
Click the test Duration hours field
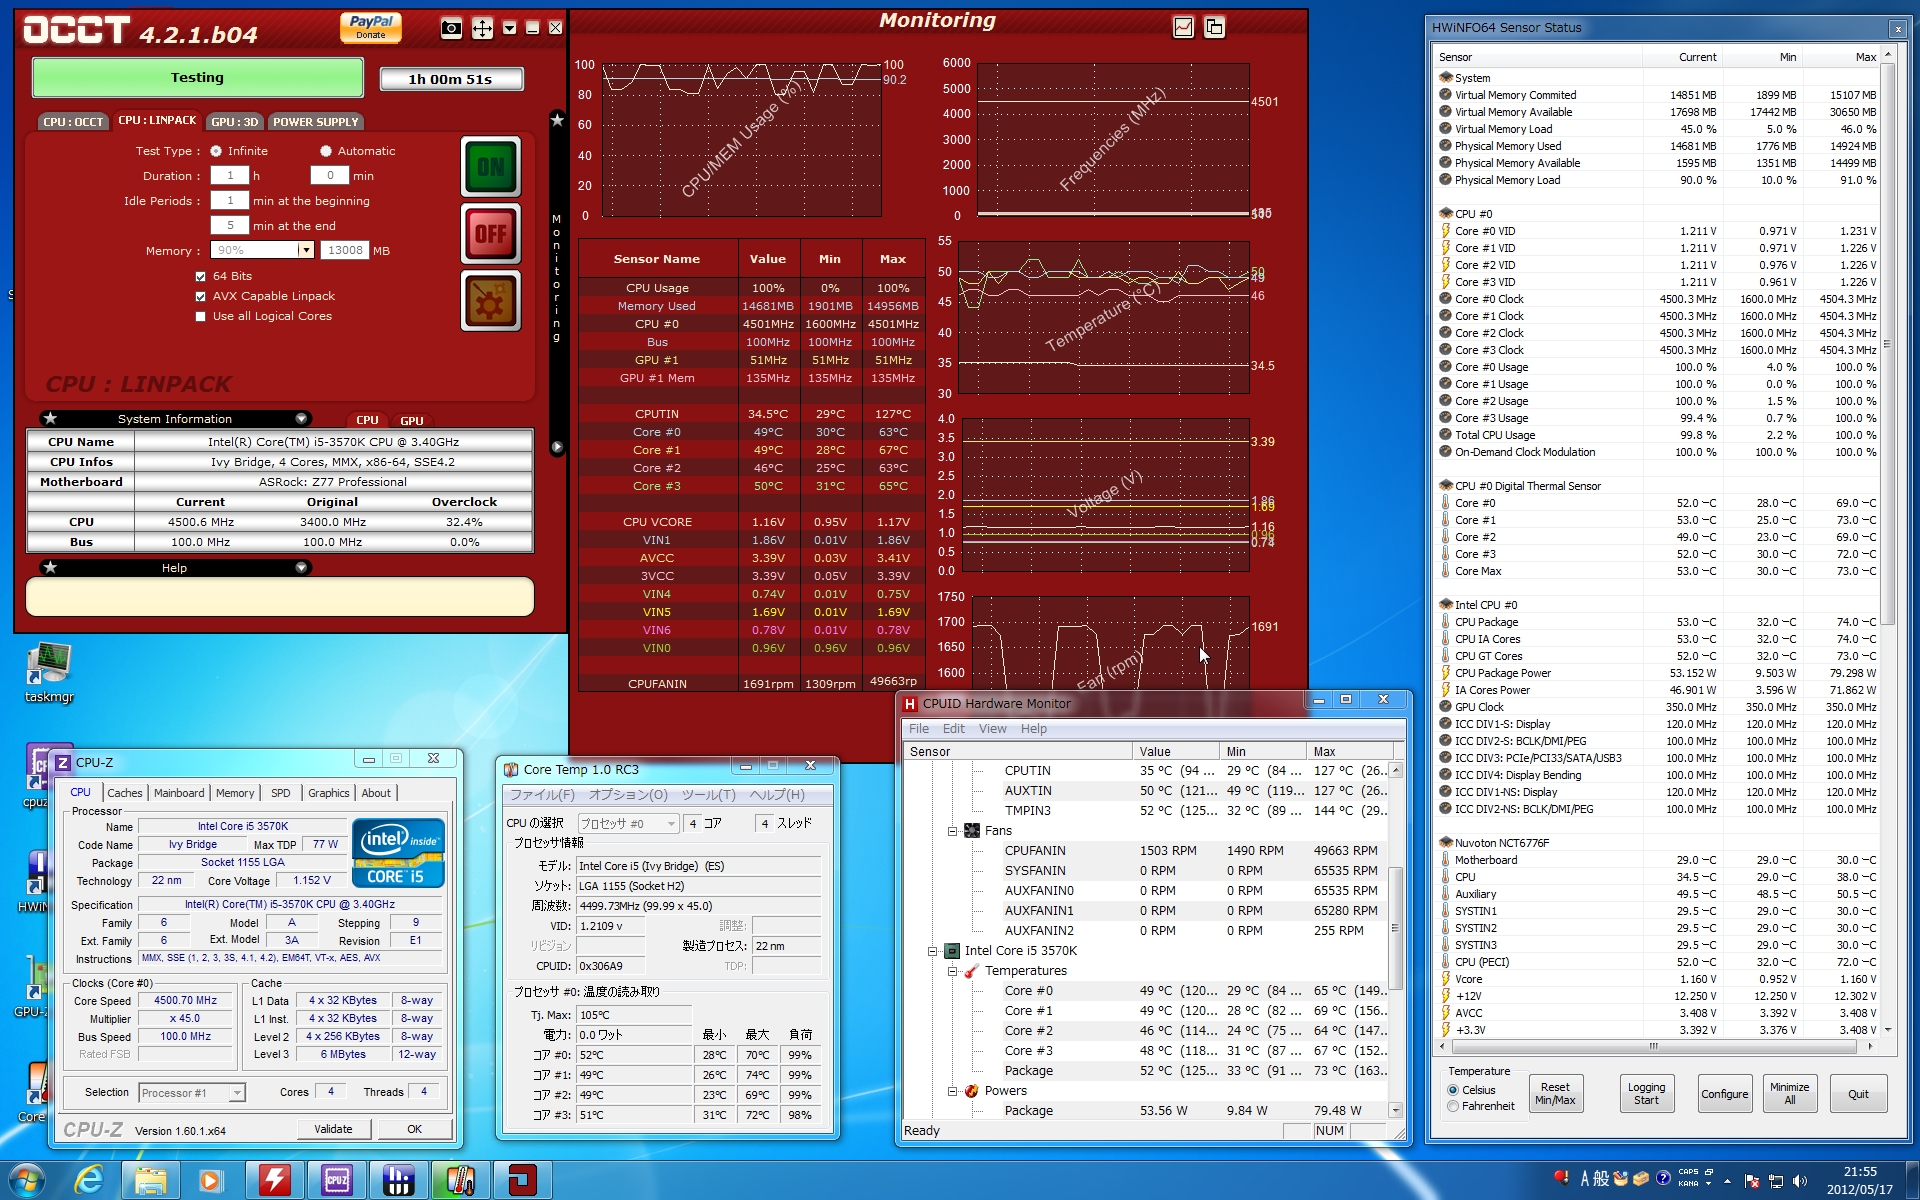(x=230, y=176)
